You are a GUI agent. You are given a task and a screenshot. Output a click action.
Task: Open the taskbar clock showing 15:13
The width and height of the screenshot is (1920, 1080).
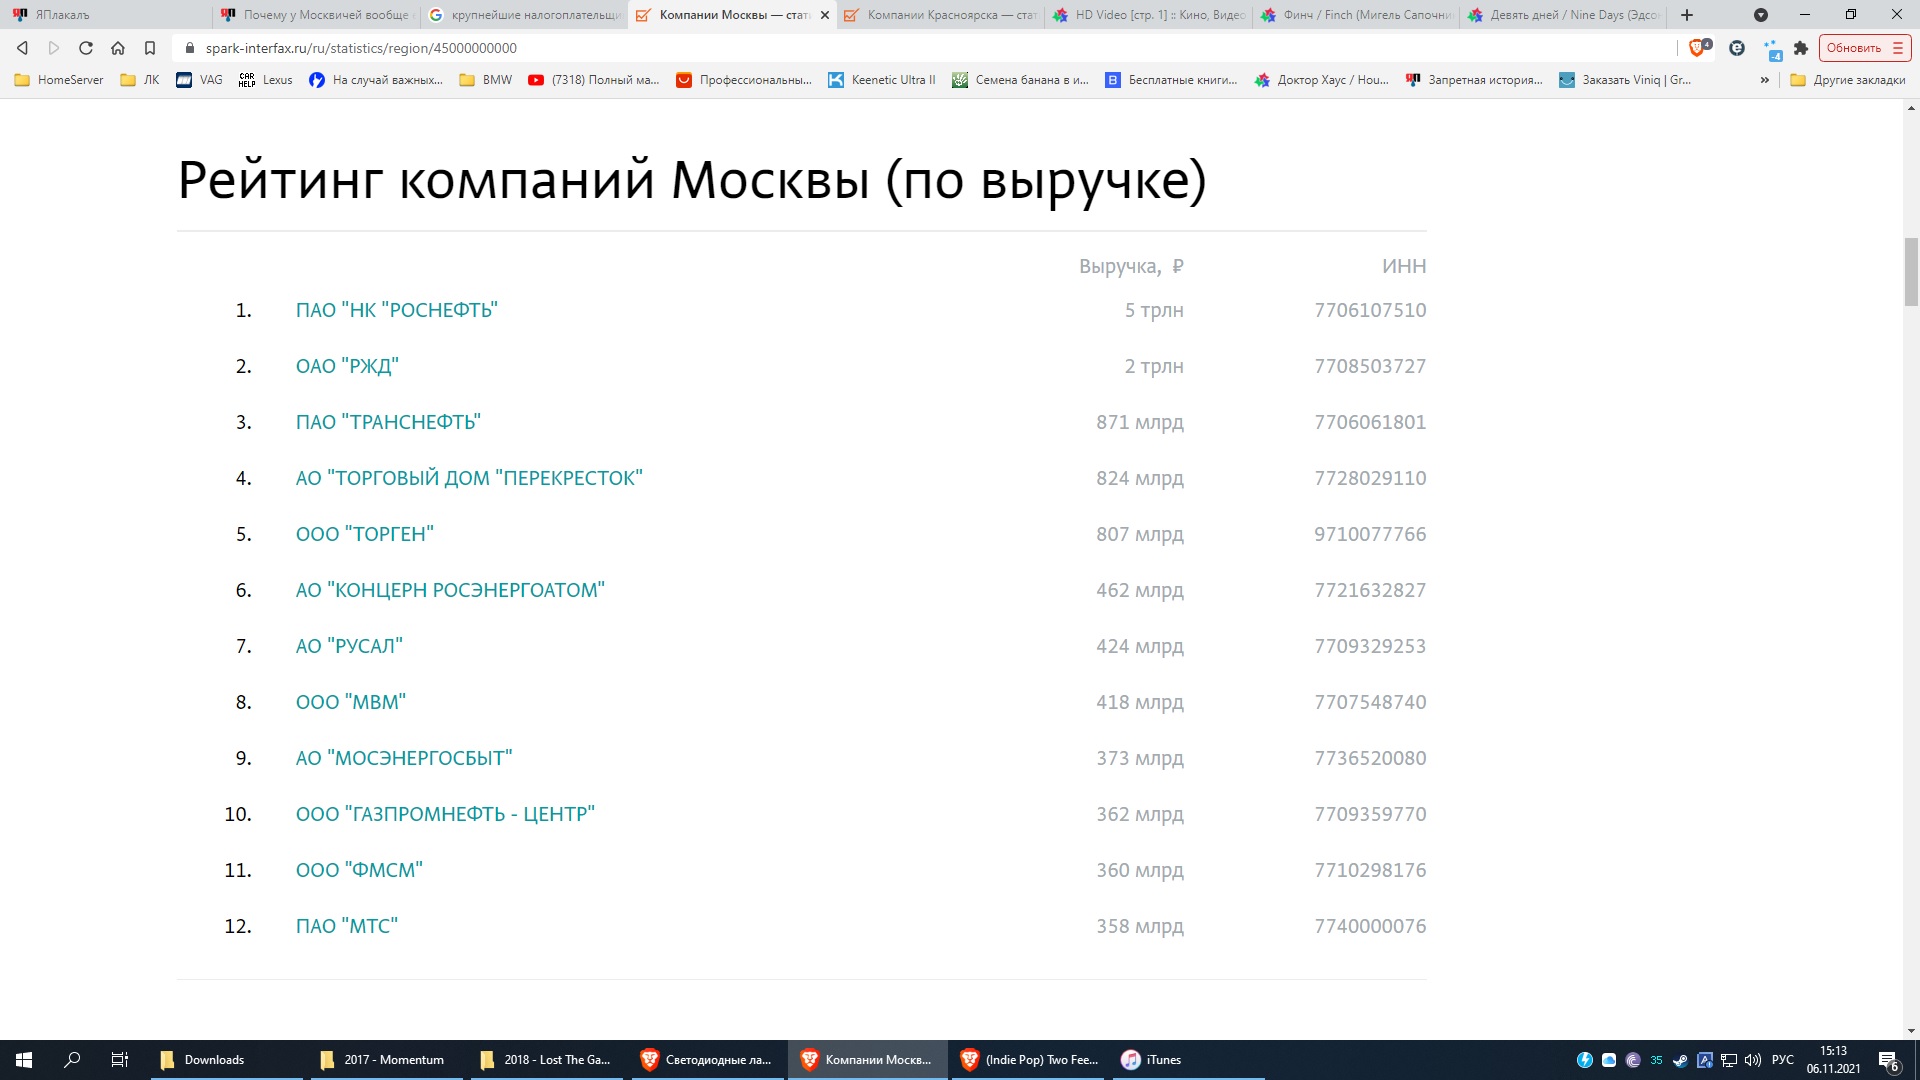coord(1833,1060)
